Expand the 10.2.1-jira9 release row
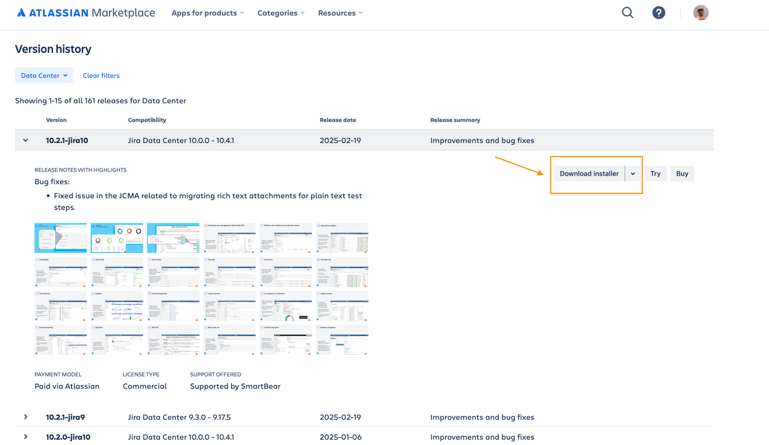 tap(26, 417)
